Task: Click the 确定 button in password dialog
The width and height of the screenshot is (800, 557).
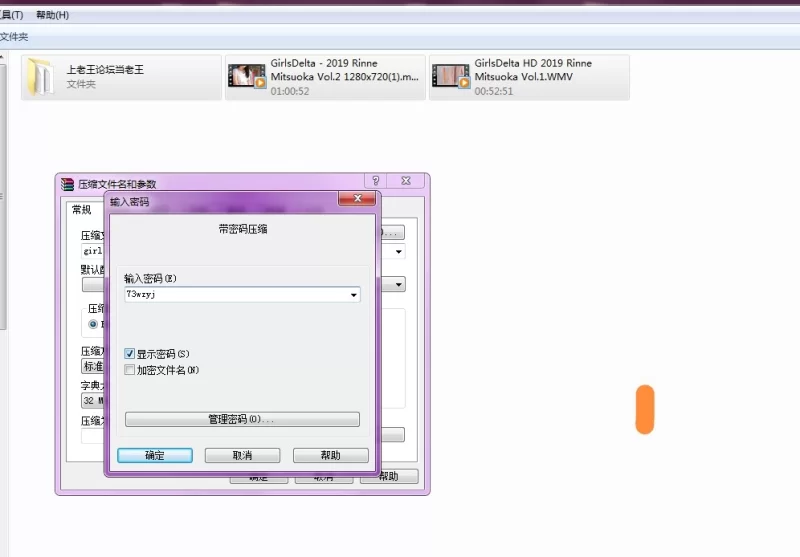Action: [155, 455]
